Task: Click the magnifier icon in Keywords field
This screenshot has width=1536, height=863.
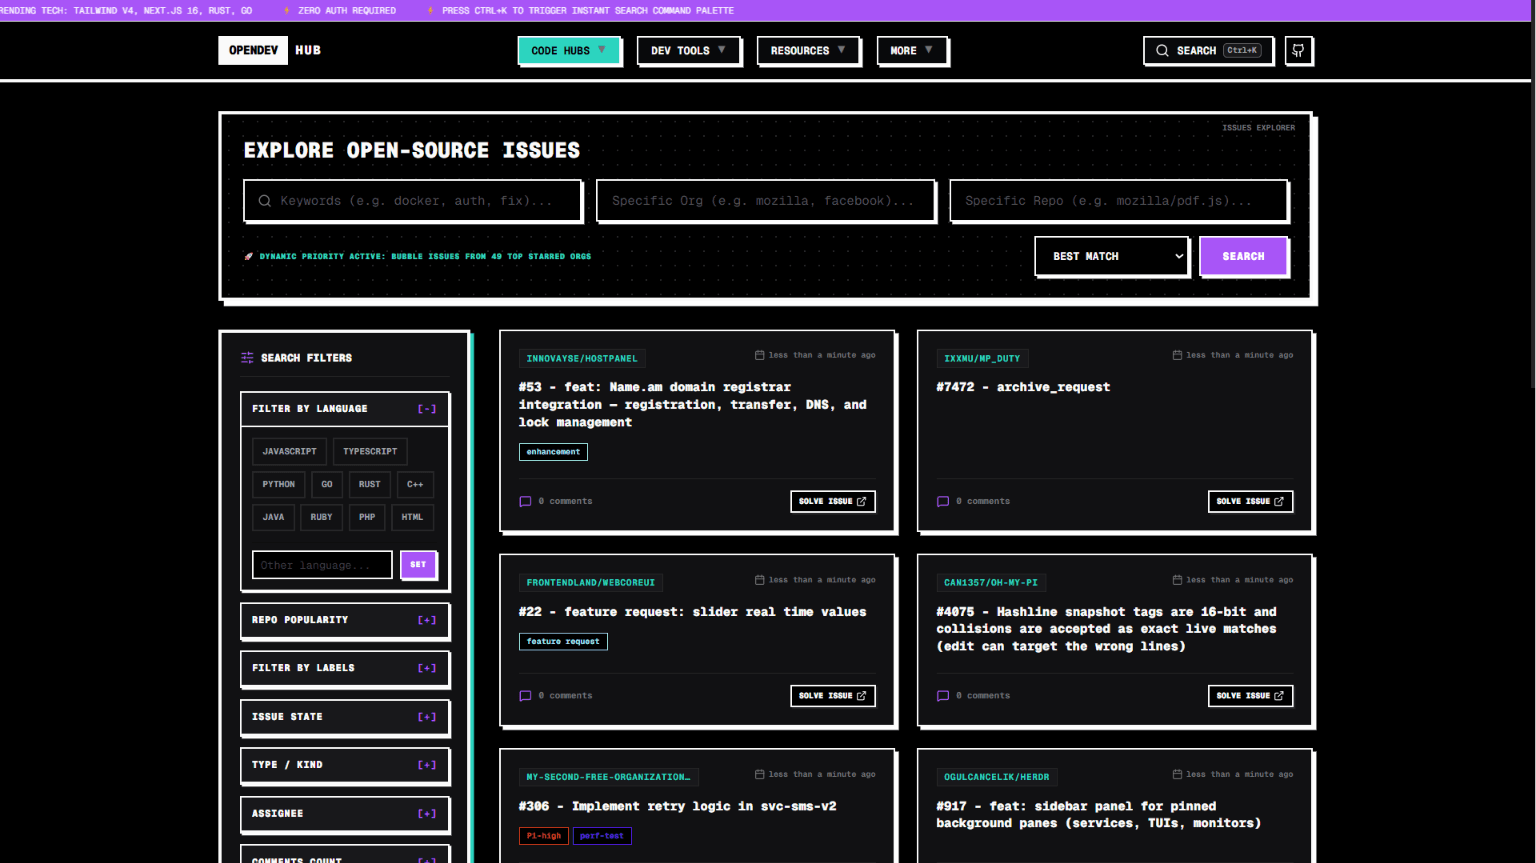Action: (x=265, y=201)
